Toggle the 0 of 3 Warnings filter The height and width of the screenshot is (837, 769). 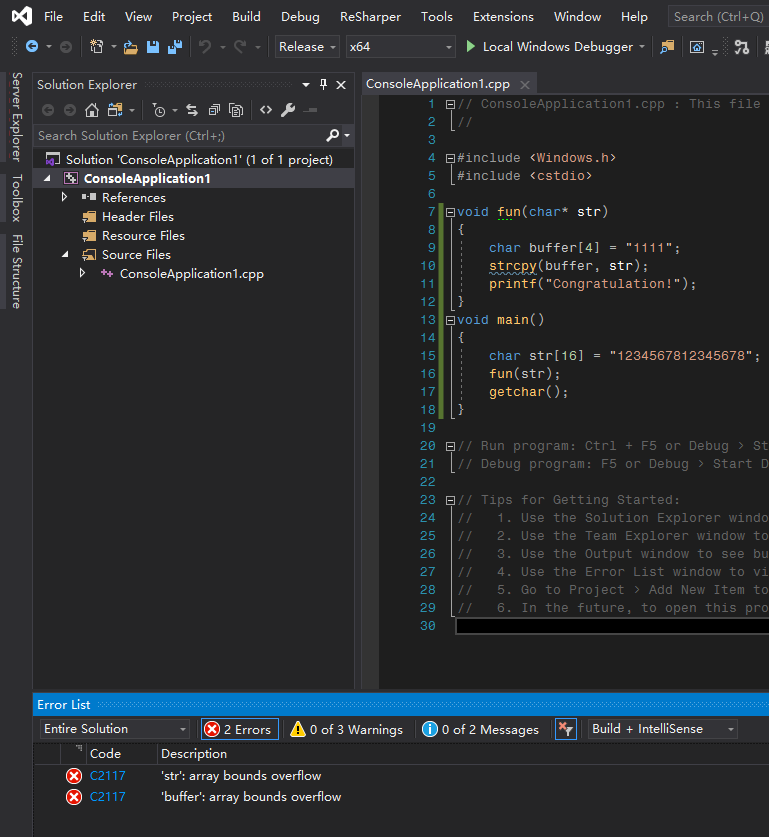coord(347,729)
